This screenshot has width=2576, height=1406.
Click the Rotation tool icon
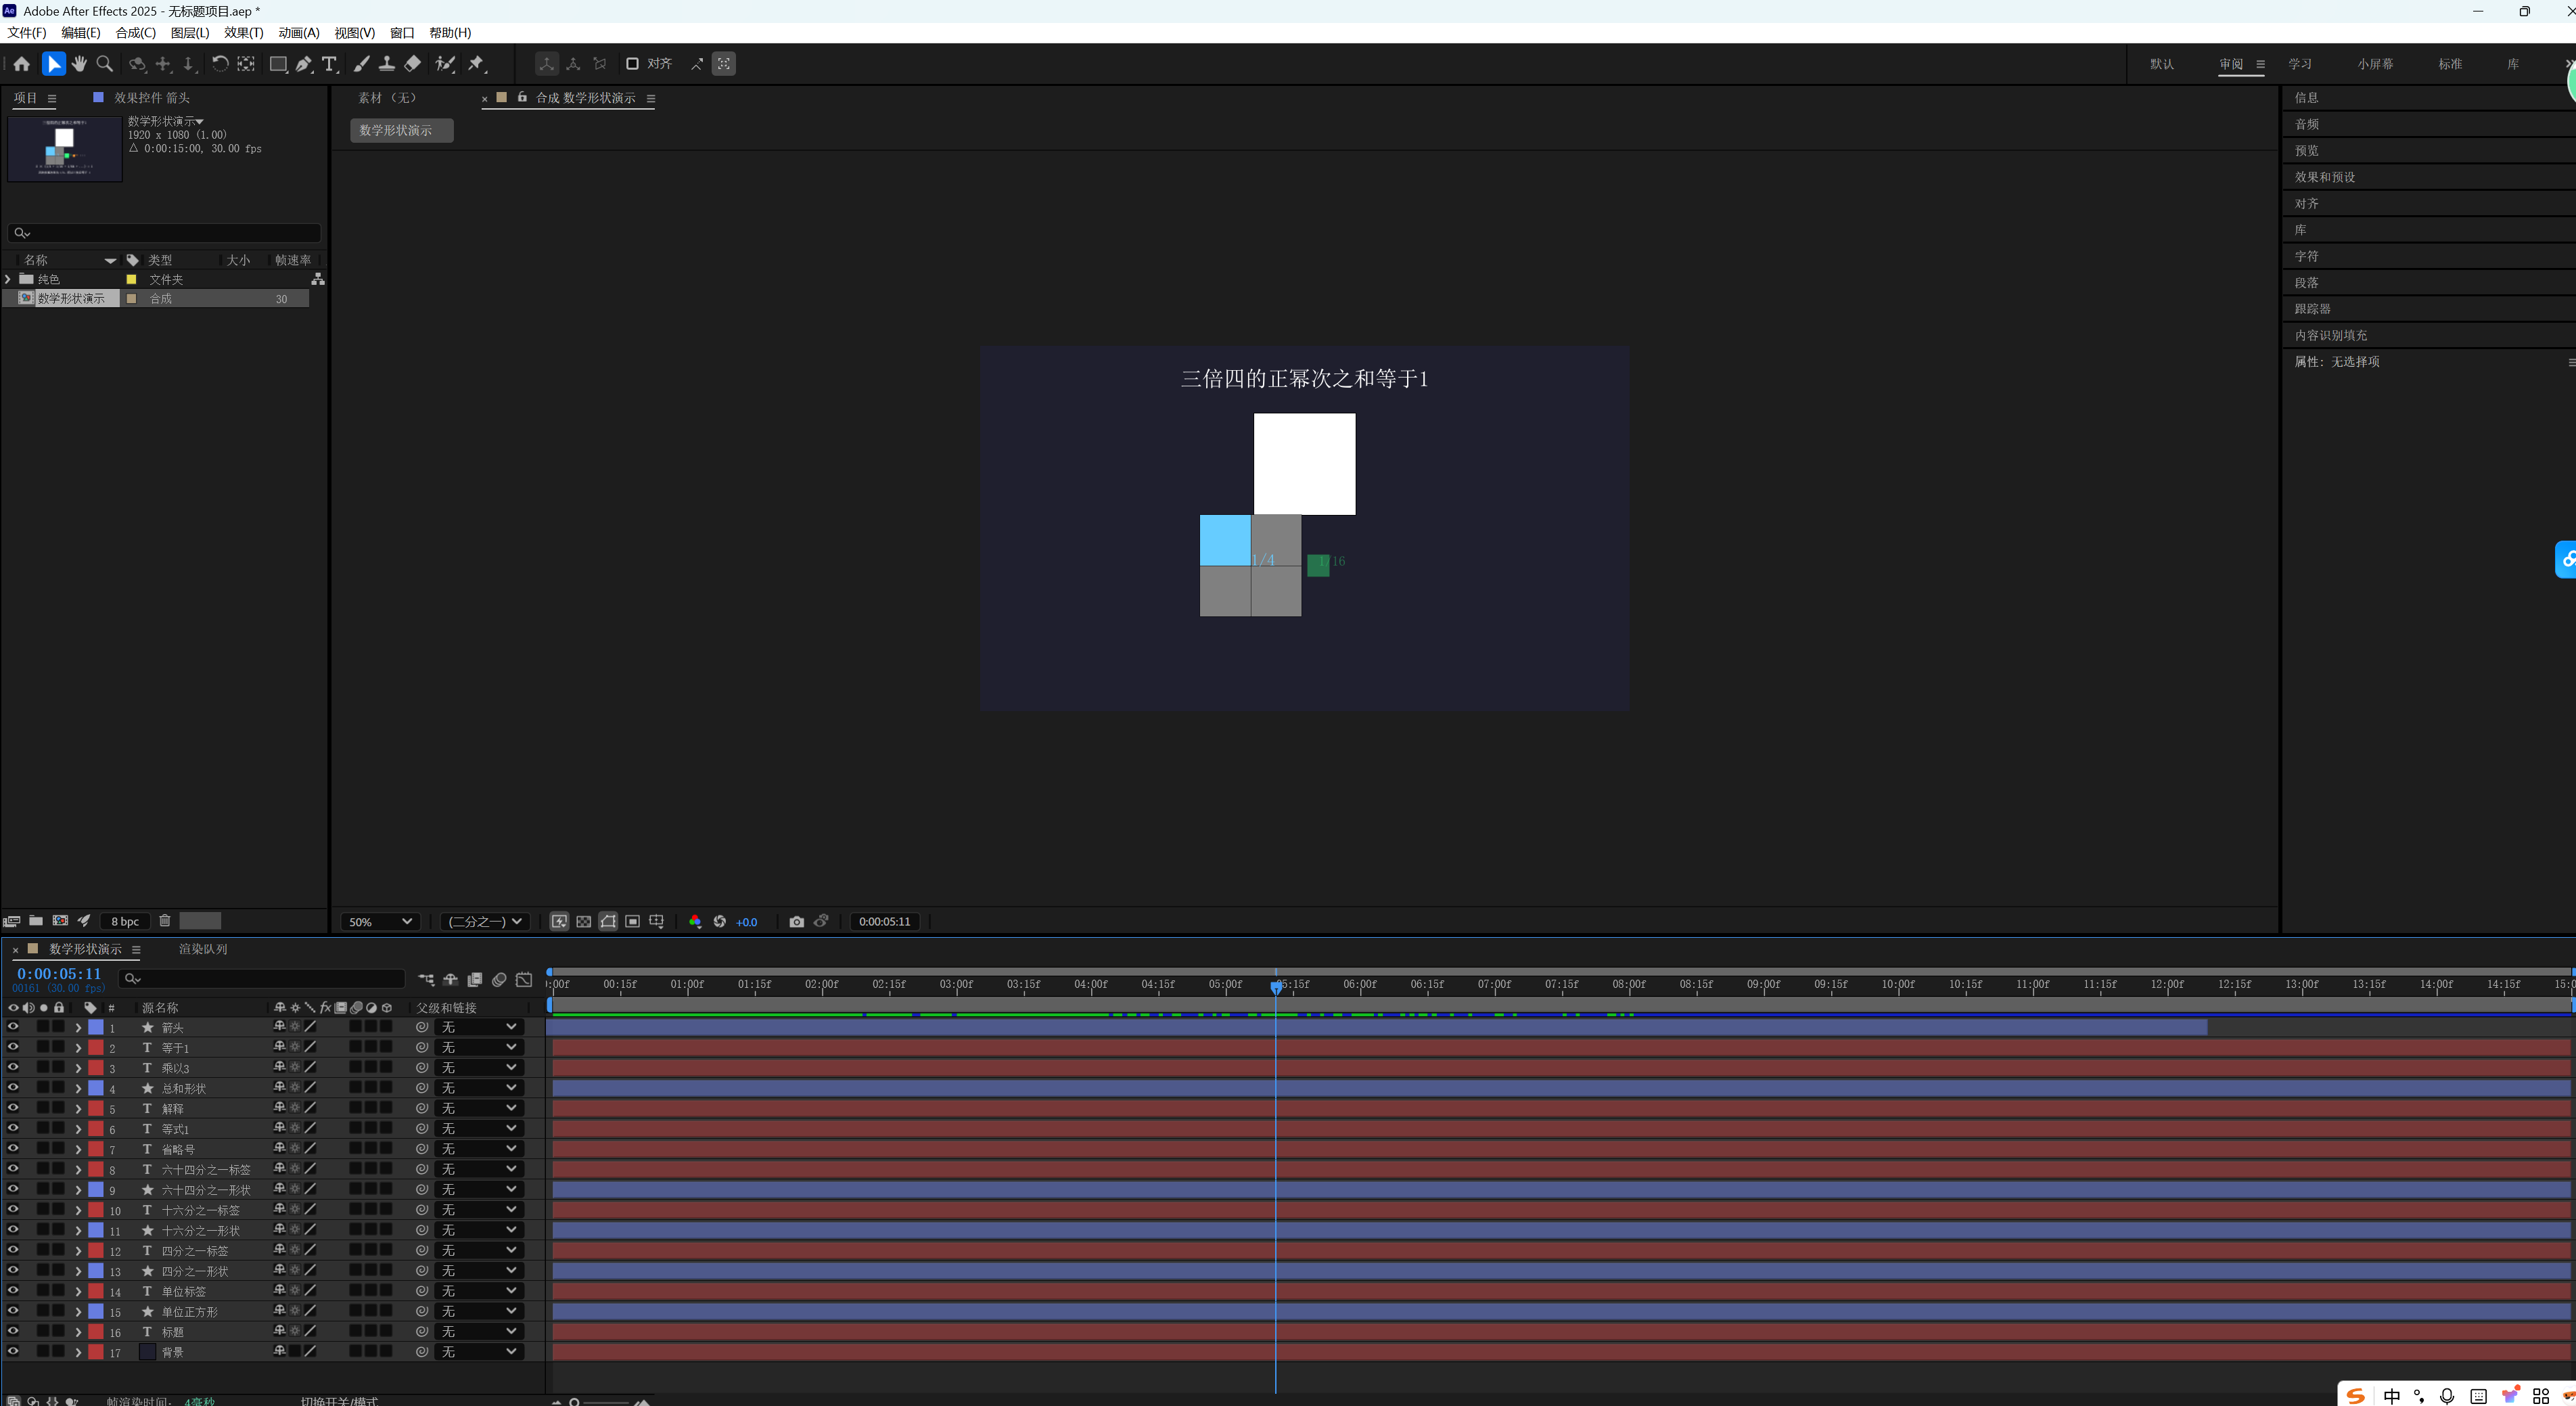tap(220, 64)
